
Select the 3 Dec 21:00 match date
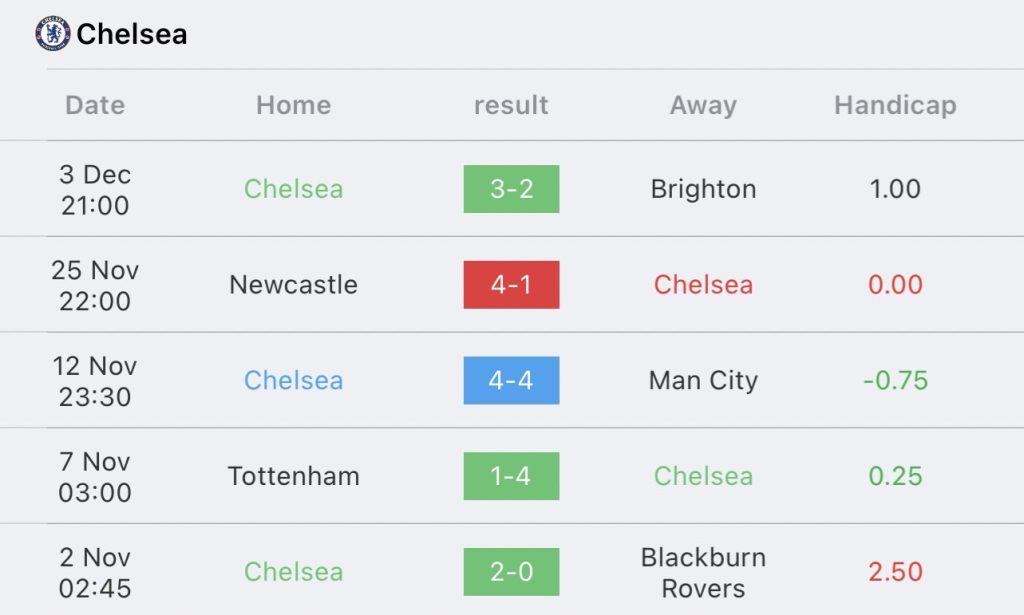95,189
